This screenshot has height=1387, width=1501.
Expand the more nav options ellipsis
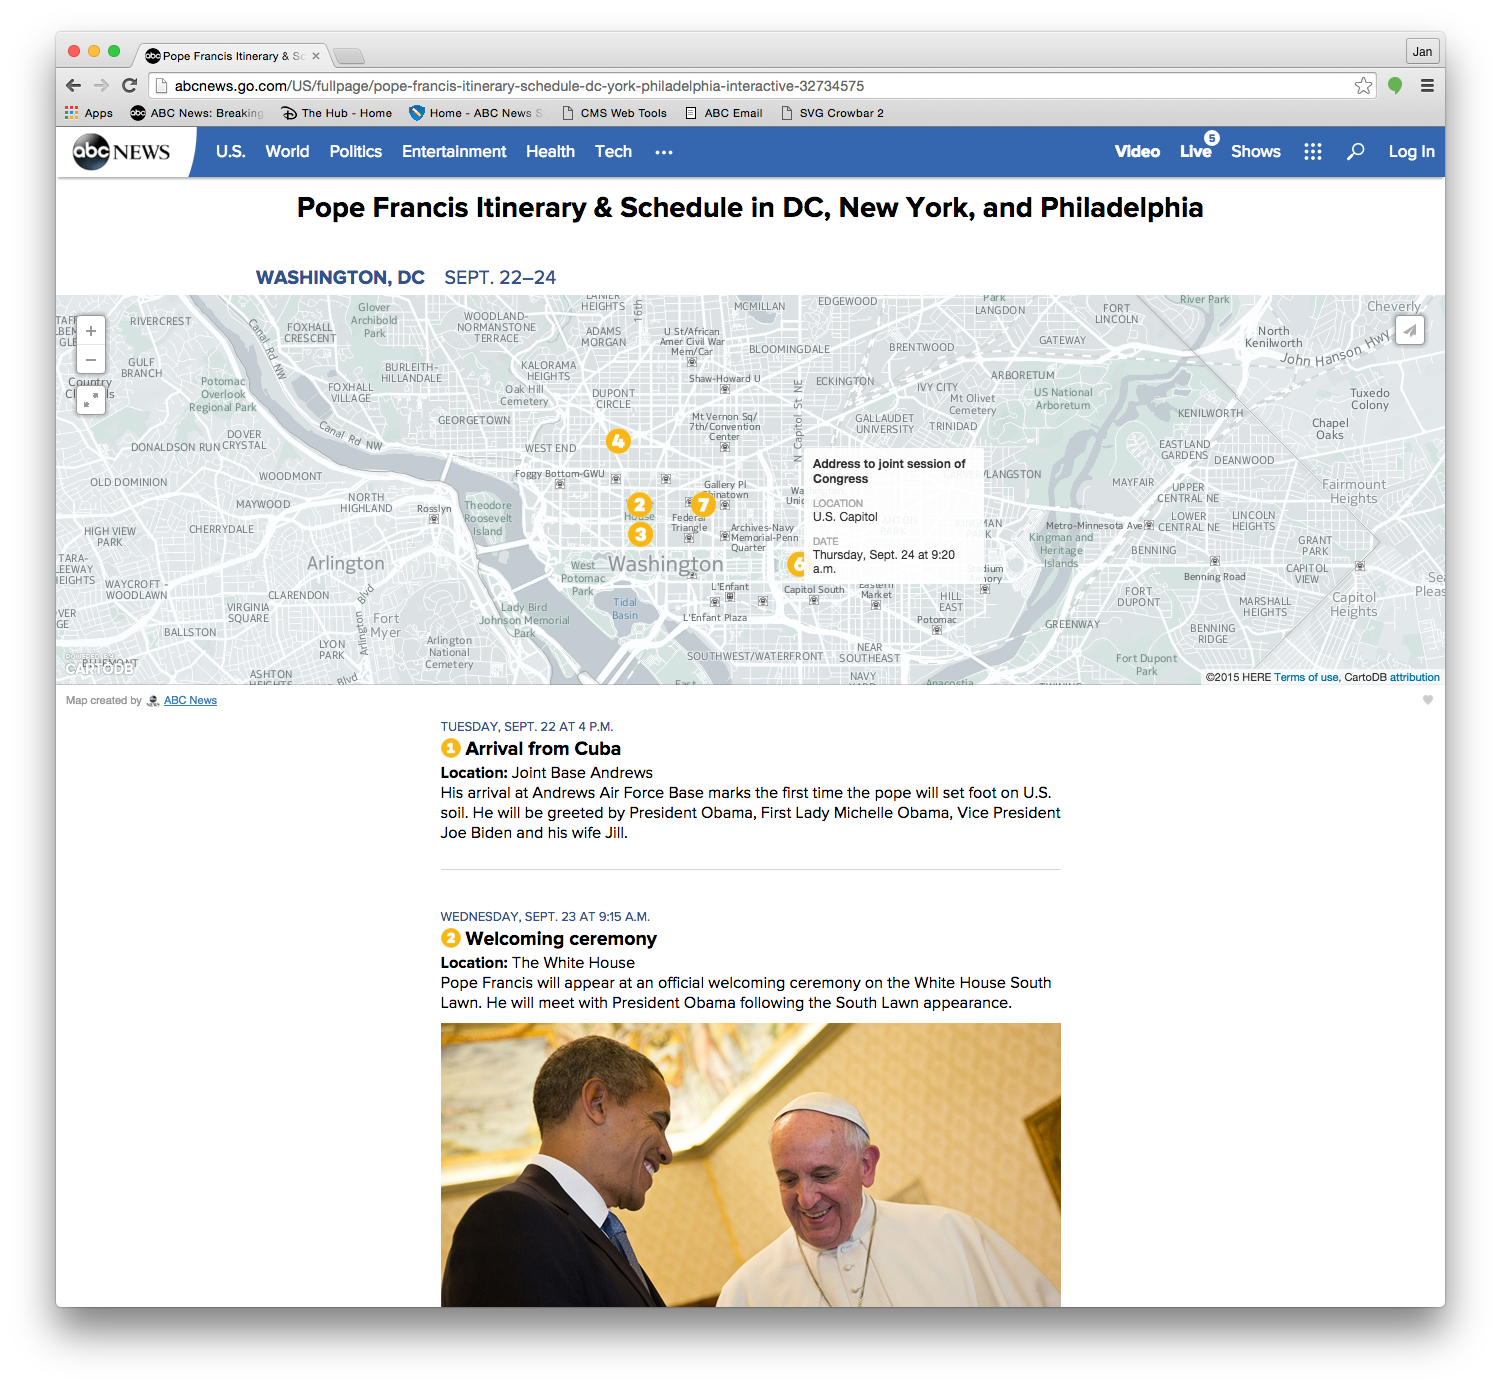tap(664, 152)
